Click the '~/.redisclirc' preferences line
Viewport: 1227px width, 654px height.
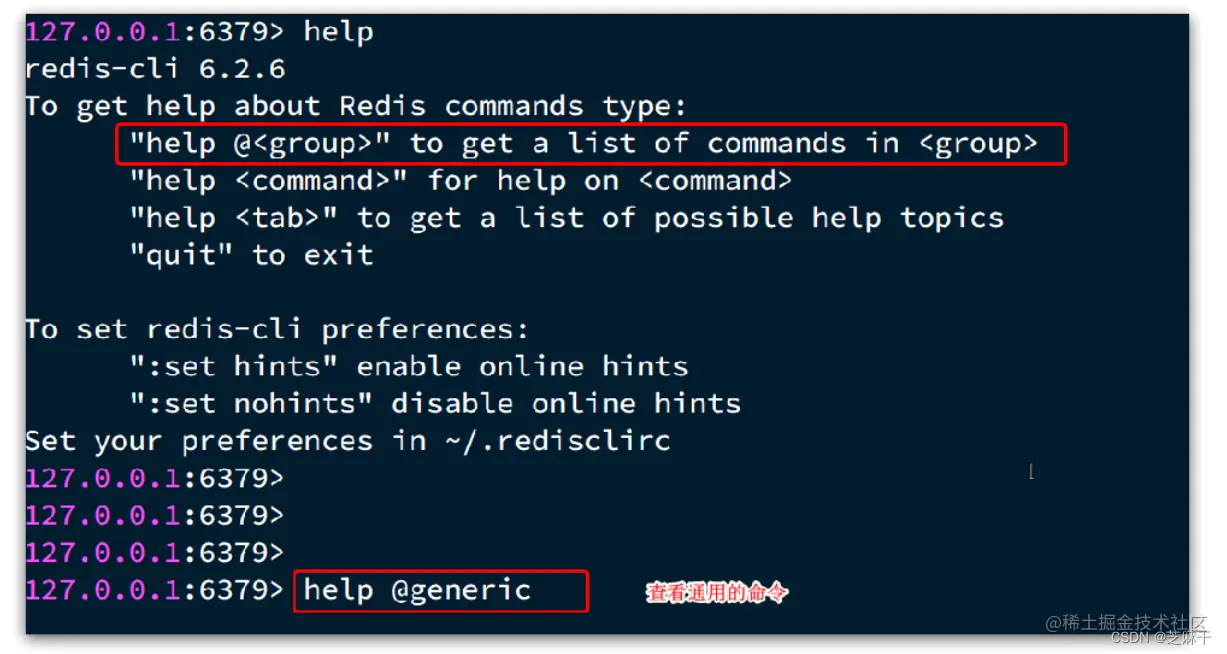click(348, 441)
